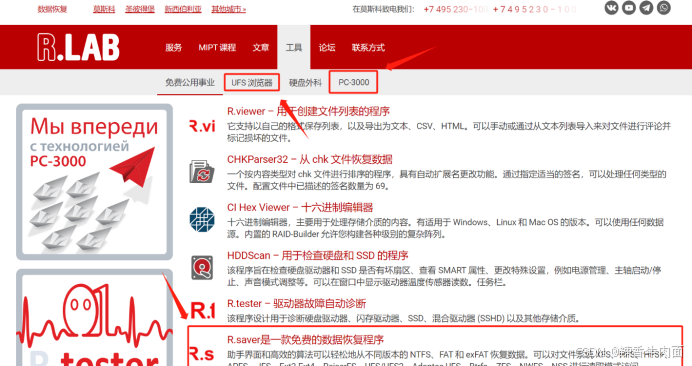
Task: Click the 数据恢复 link at top
Action: click(x=52, y=9)
